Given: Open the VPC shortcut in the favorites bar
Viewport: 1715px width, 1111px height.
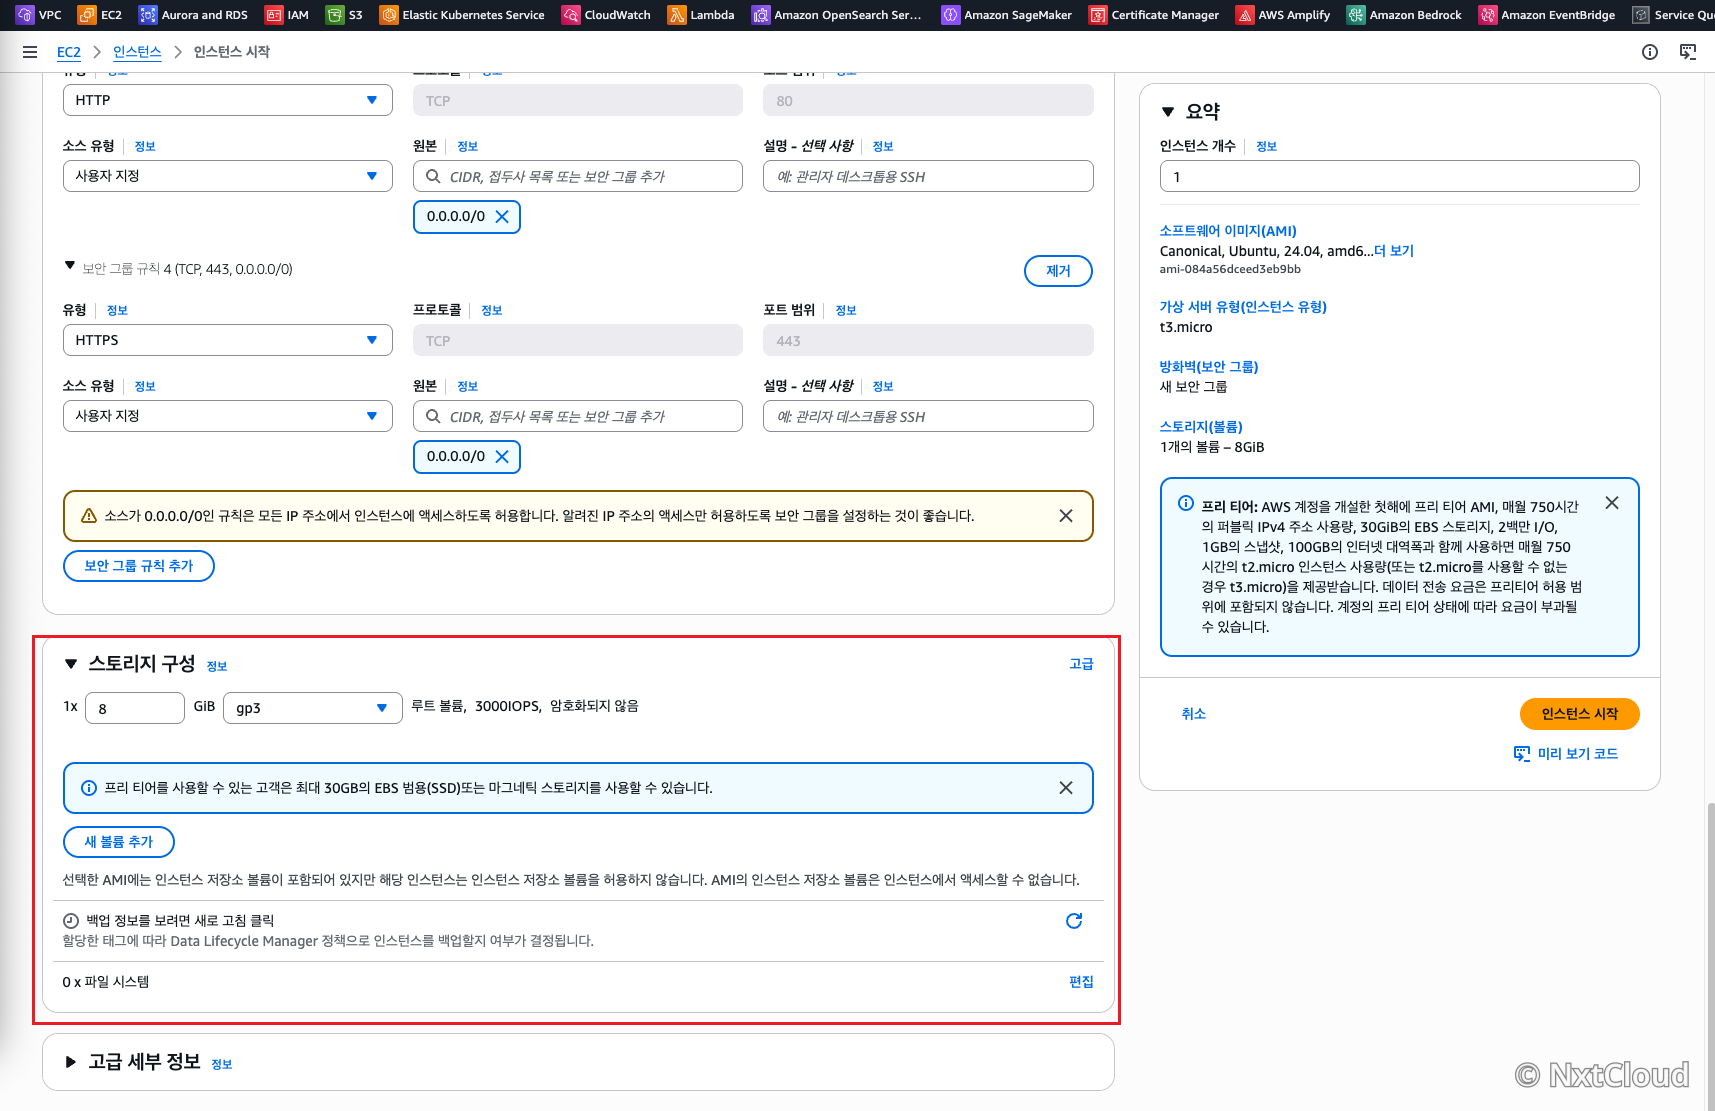Looking at the screenshot, I should click(39, 15).
